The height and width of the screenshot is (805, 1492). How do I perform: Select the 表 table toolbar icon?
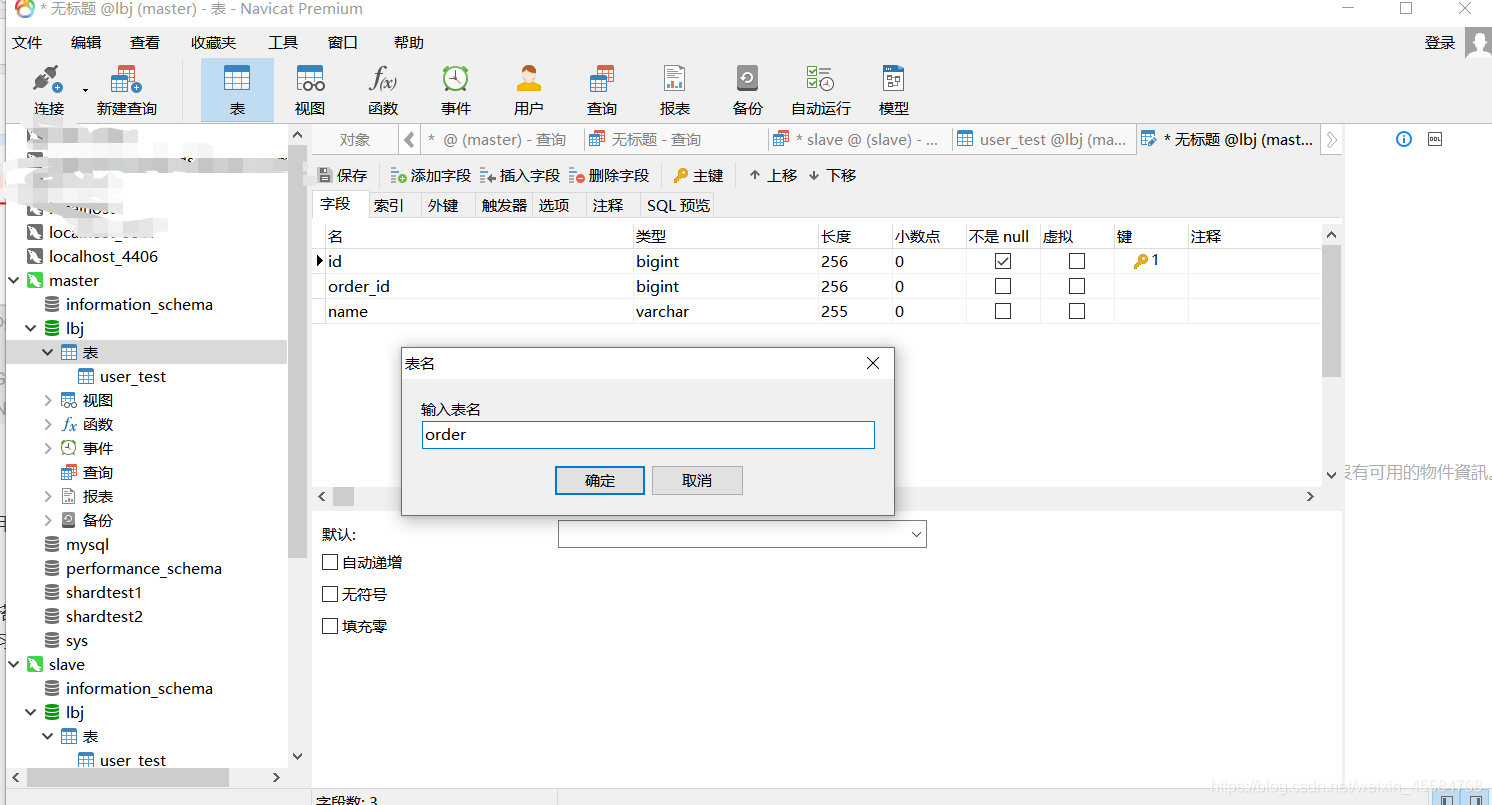point(237,90)
